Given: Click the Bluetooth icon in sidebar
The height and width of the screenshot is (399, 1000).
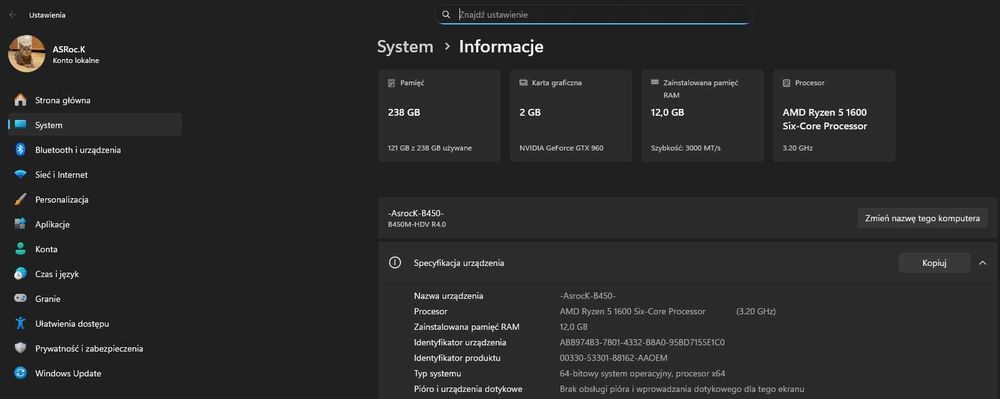Looking at the screenshot, I should tap(20, 150).
